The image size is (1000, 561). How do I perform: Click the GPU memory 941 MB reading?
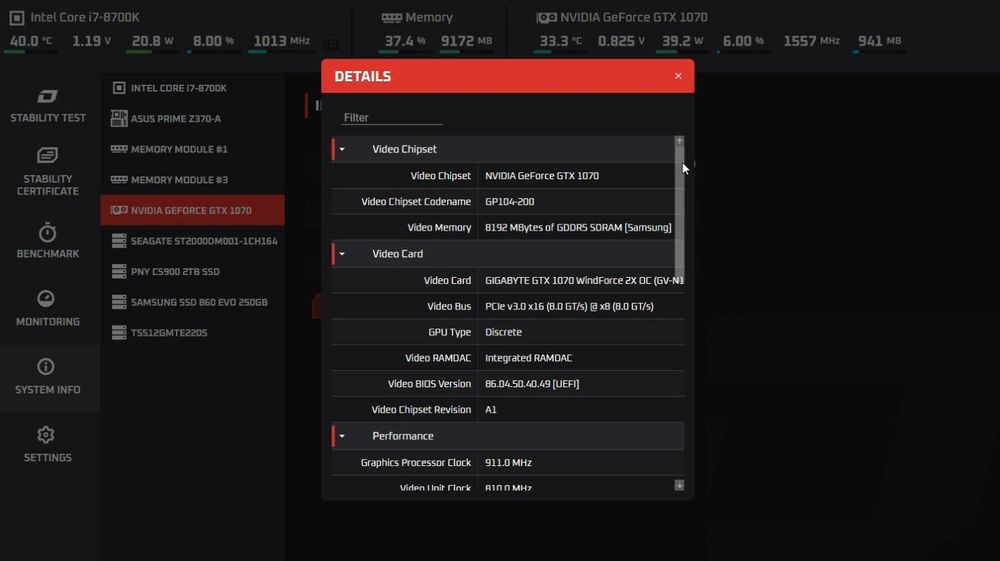879,41
